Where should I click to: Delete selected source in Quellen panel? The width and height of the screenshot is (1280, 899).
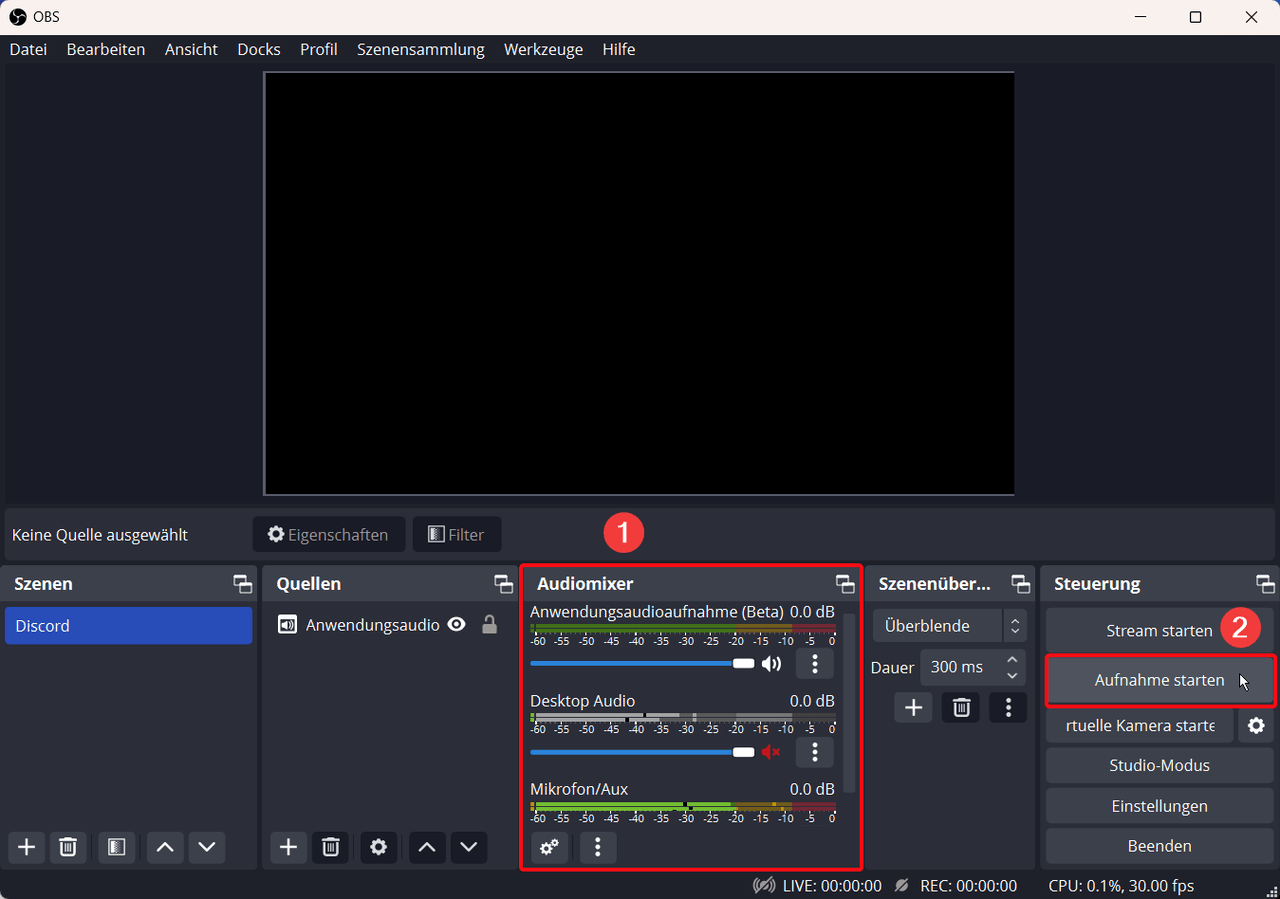(x=330, y=847)
